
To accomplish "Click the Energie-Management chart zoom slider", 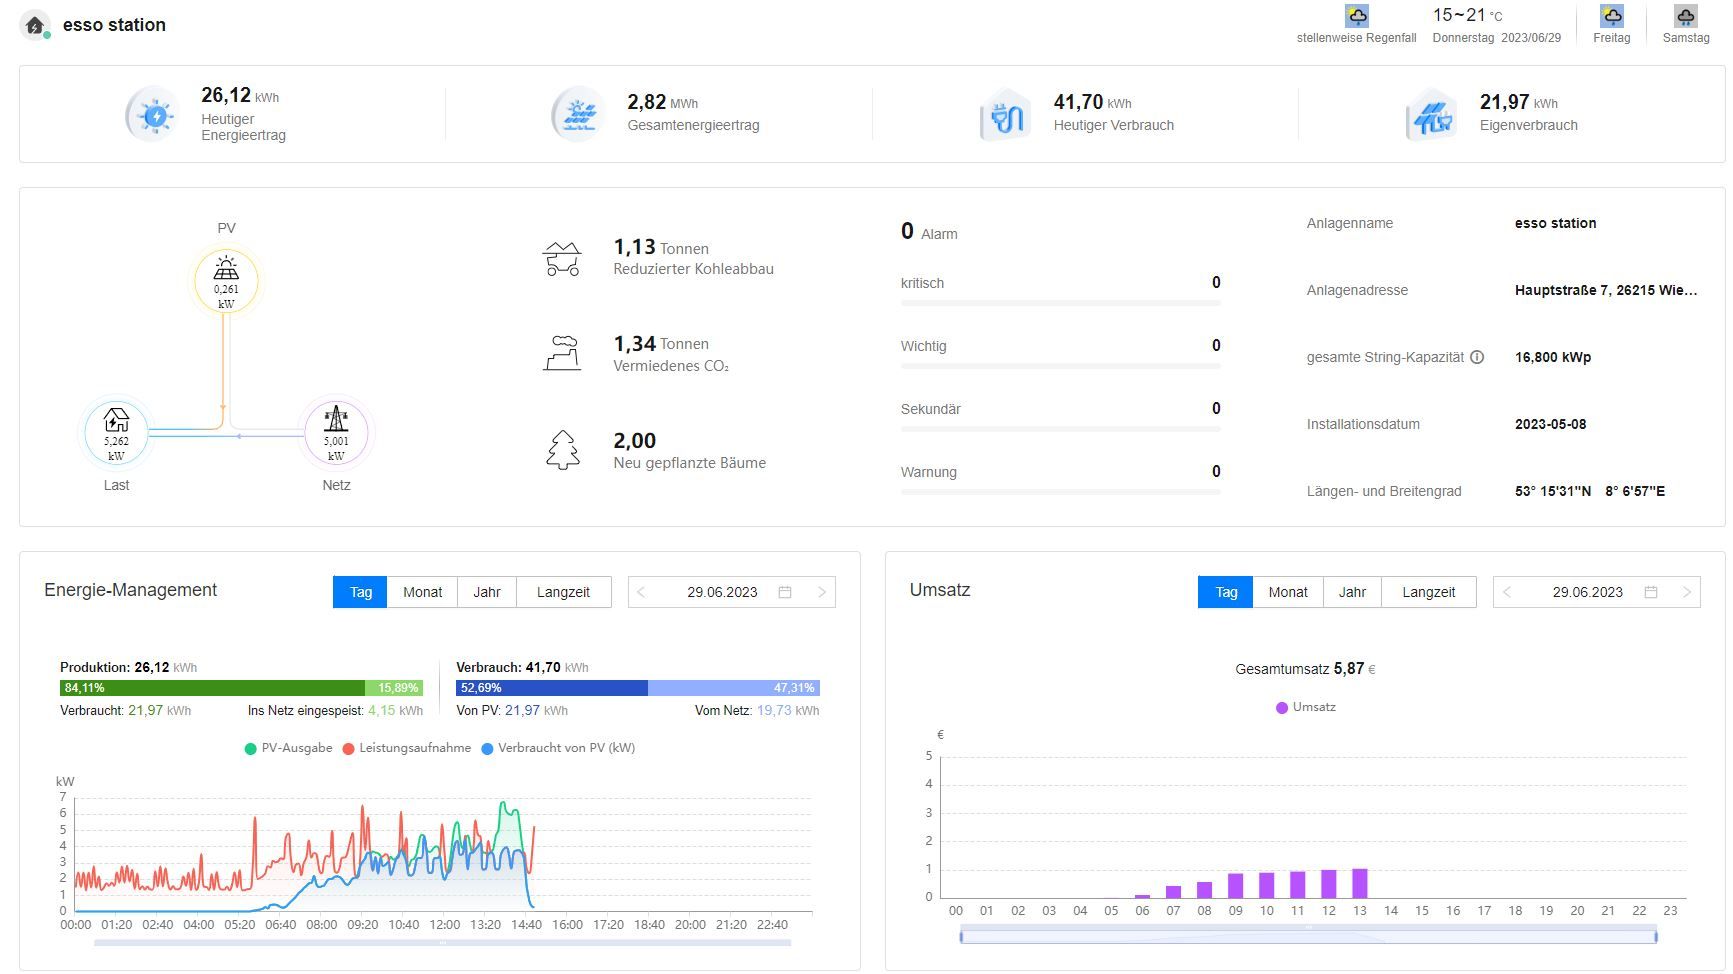I will [x=442, y=942].
